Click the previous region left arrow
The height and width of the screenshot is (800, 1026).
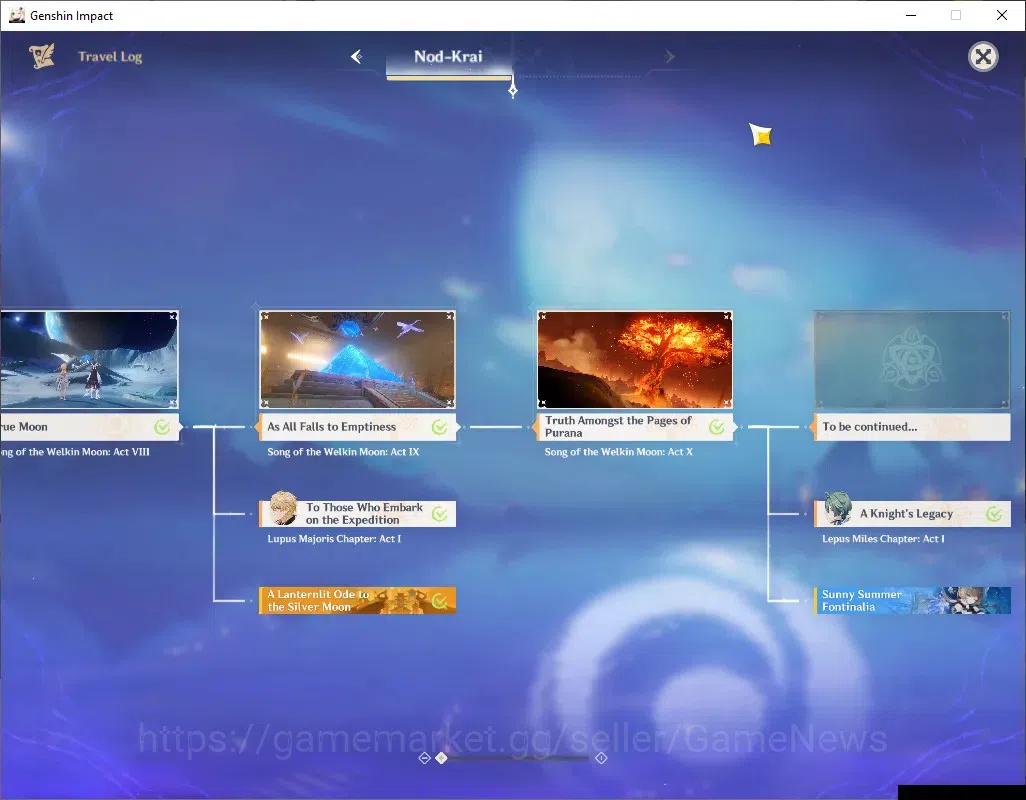click(x=357, y=57)
